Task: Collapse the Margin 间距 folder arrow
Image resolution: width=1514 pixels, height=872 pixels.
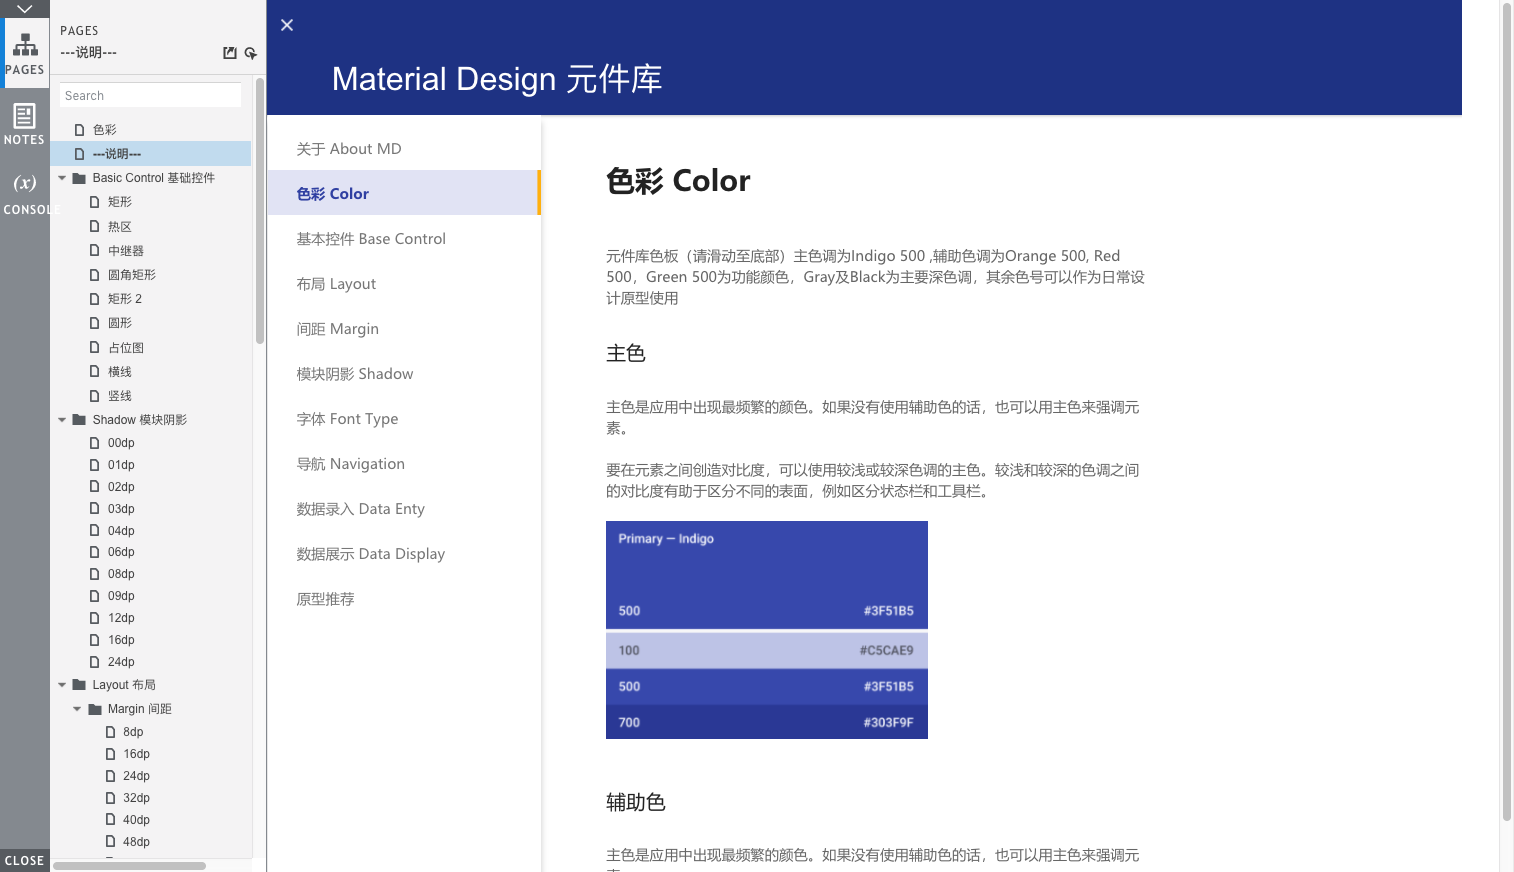Action: point(77,709)
